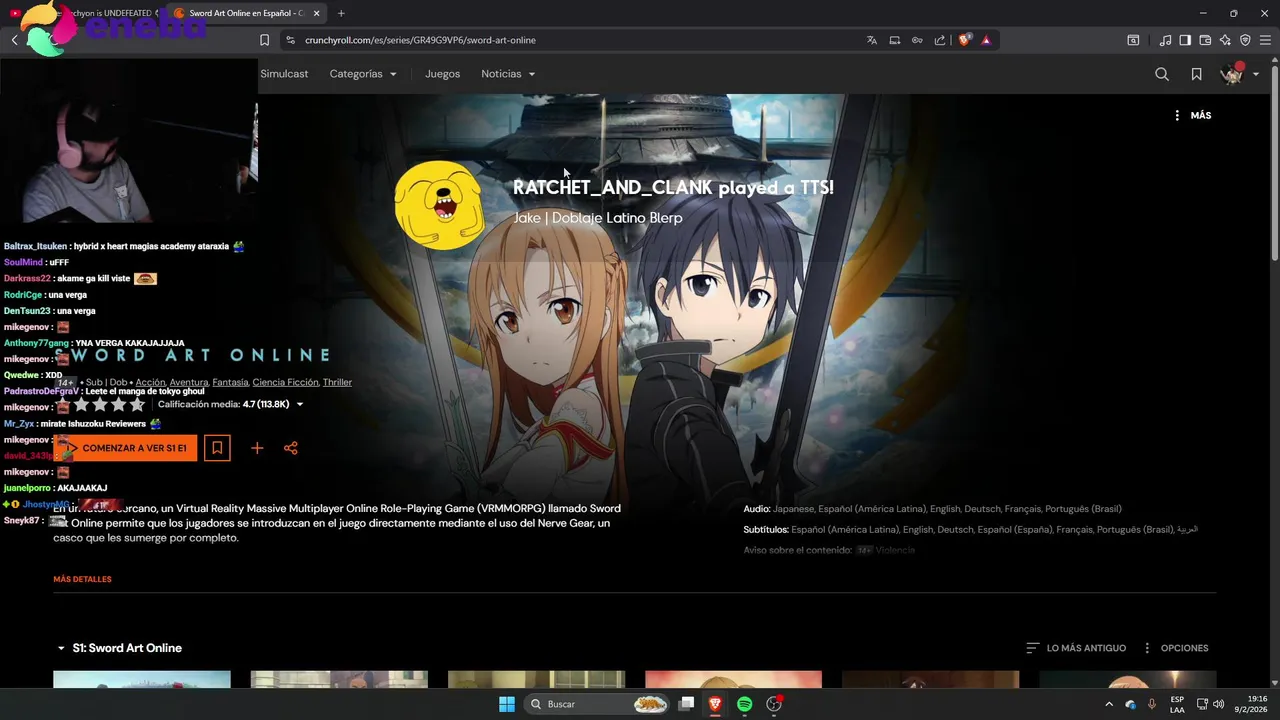Open the user profile avatar menu

[x=1231, y=74]
